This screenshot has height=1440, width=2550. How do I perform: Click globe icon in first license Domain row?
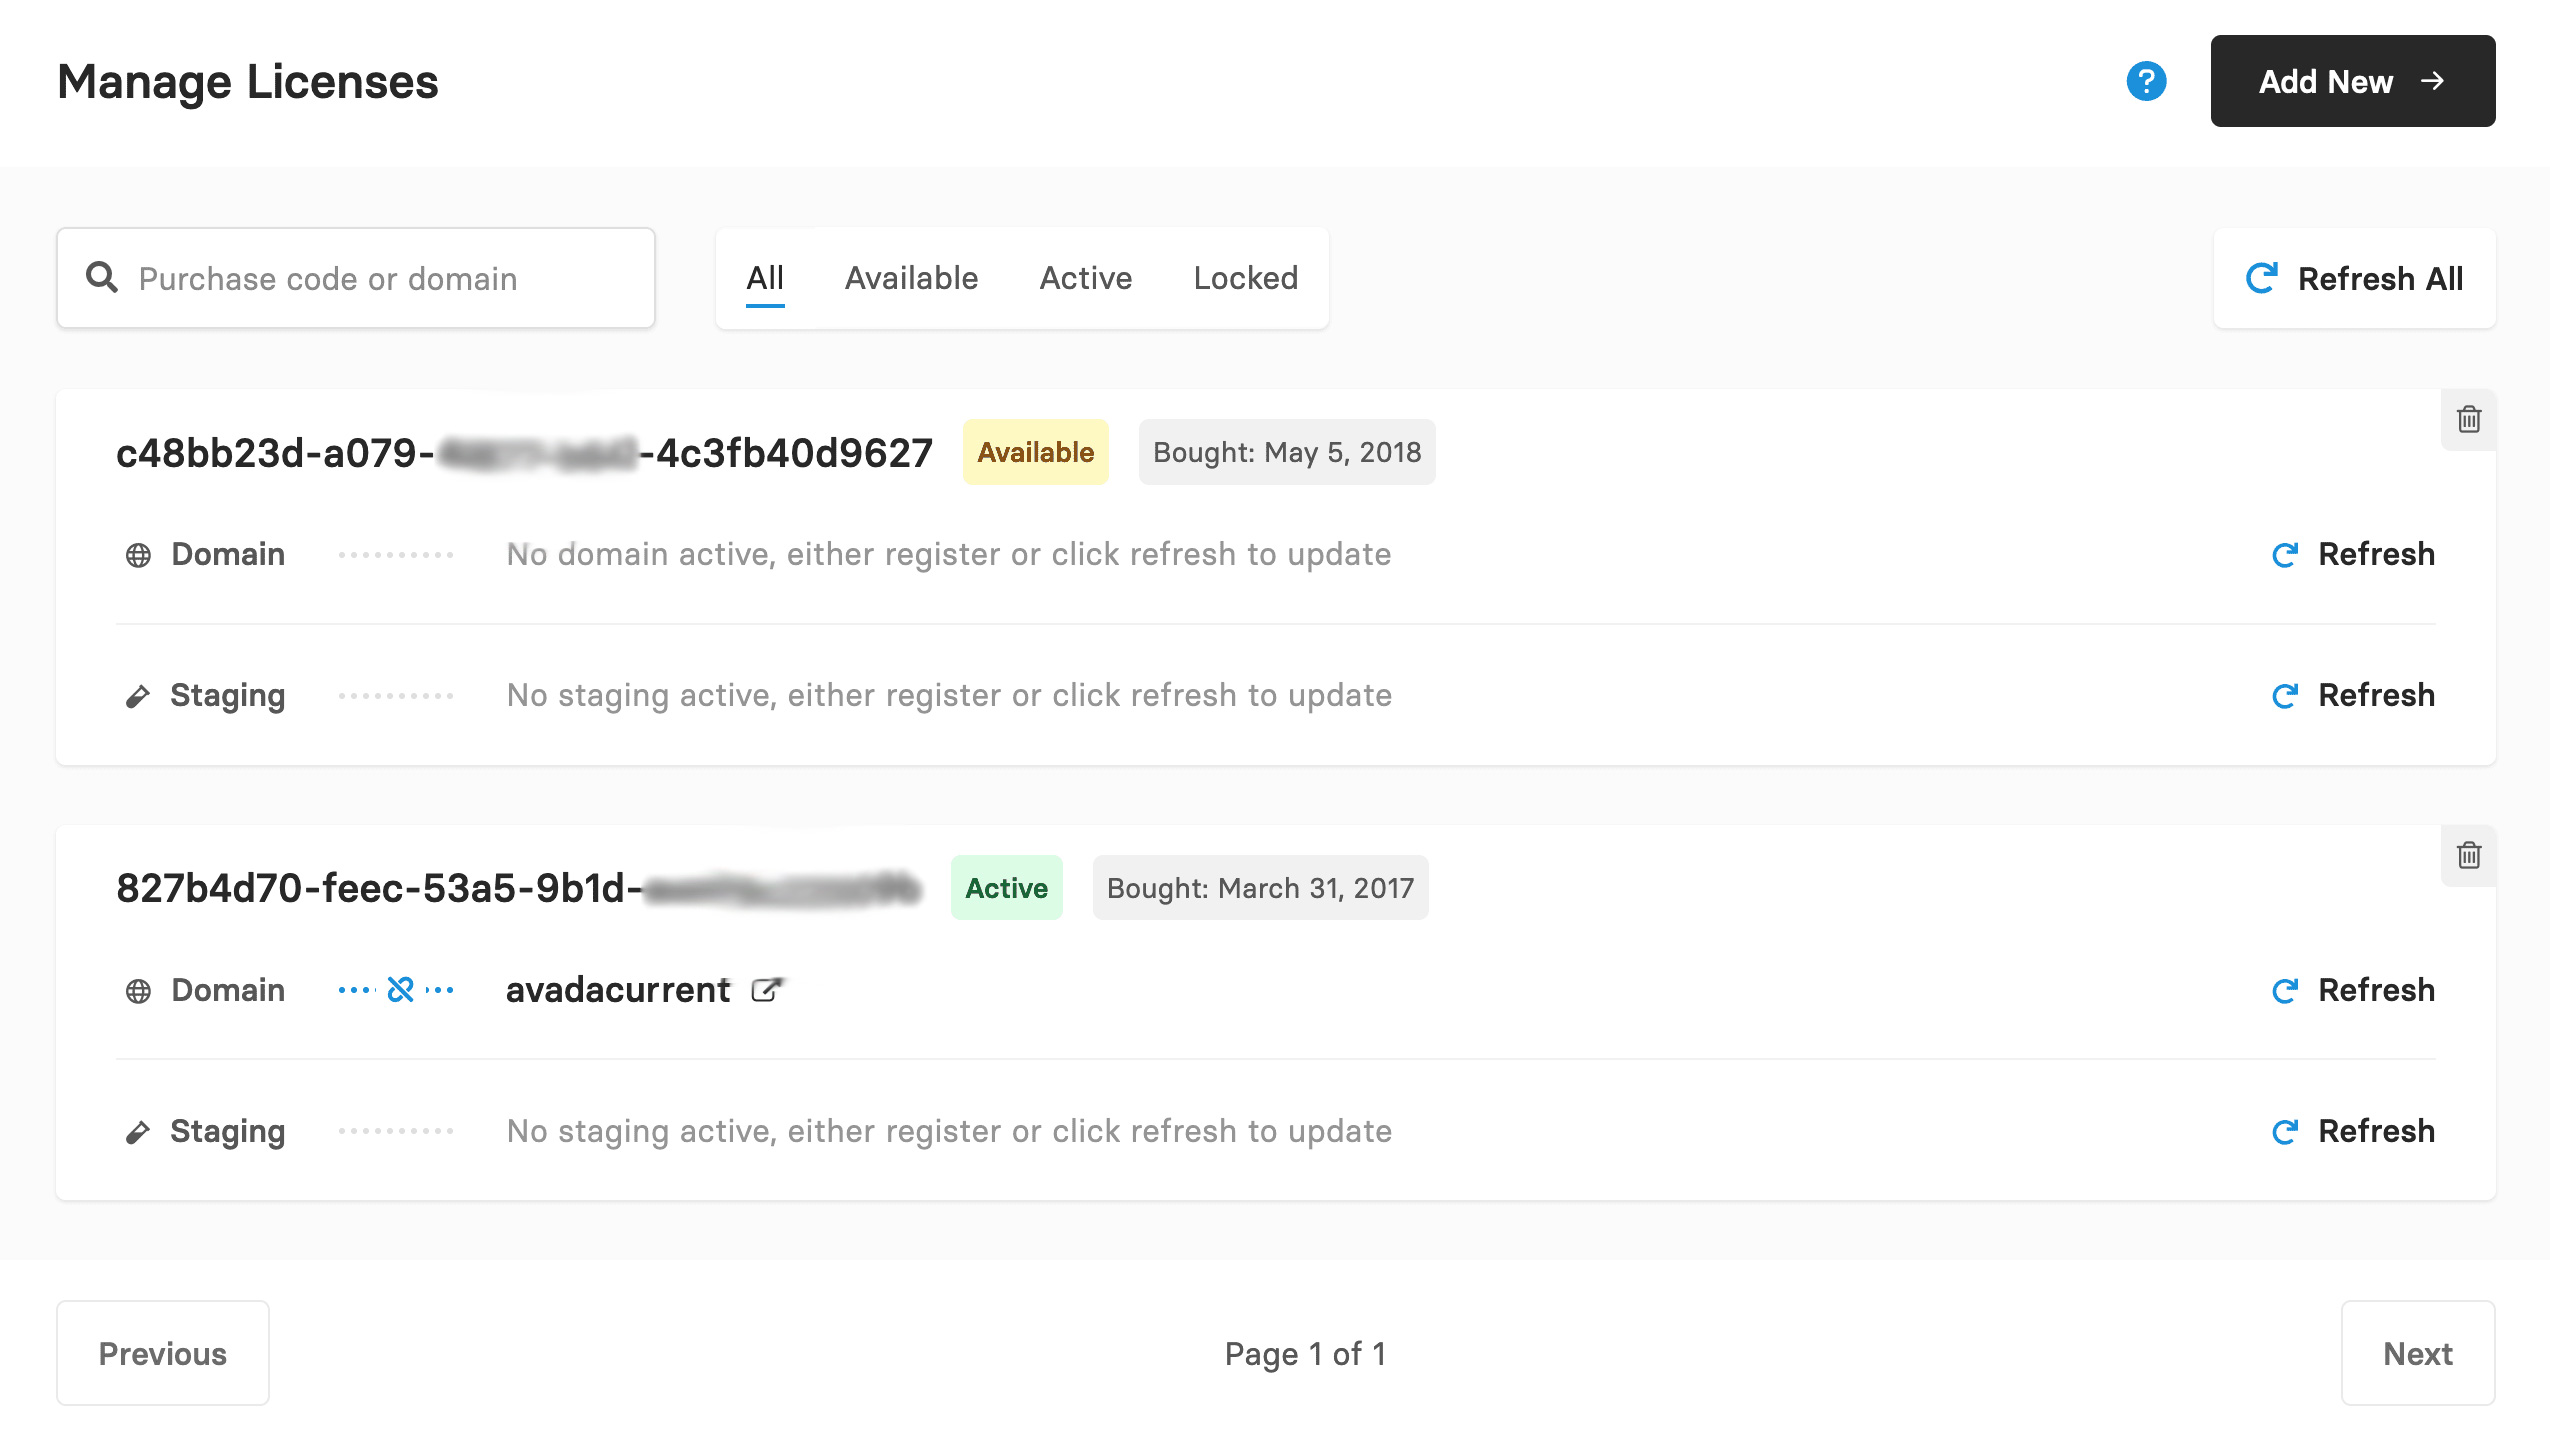138,555
